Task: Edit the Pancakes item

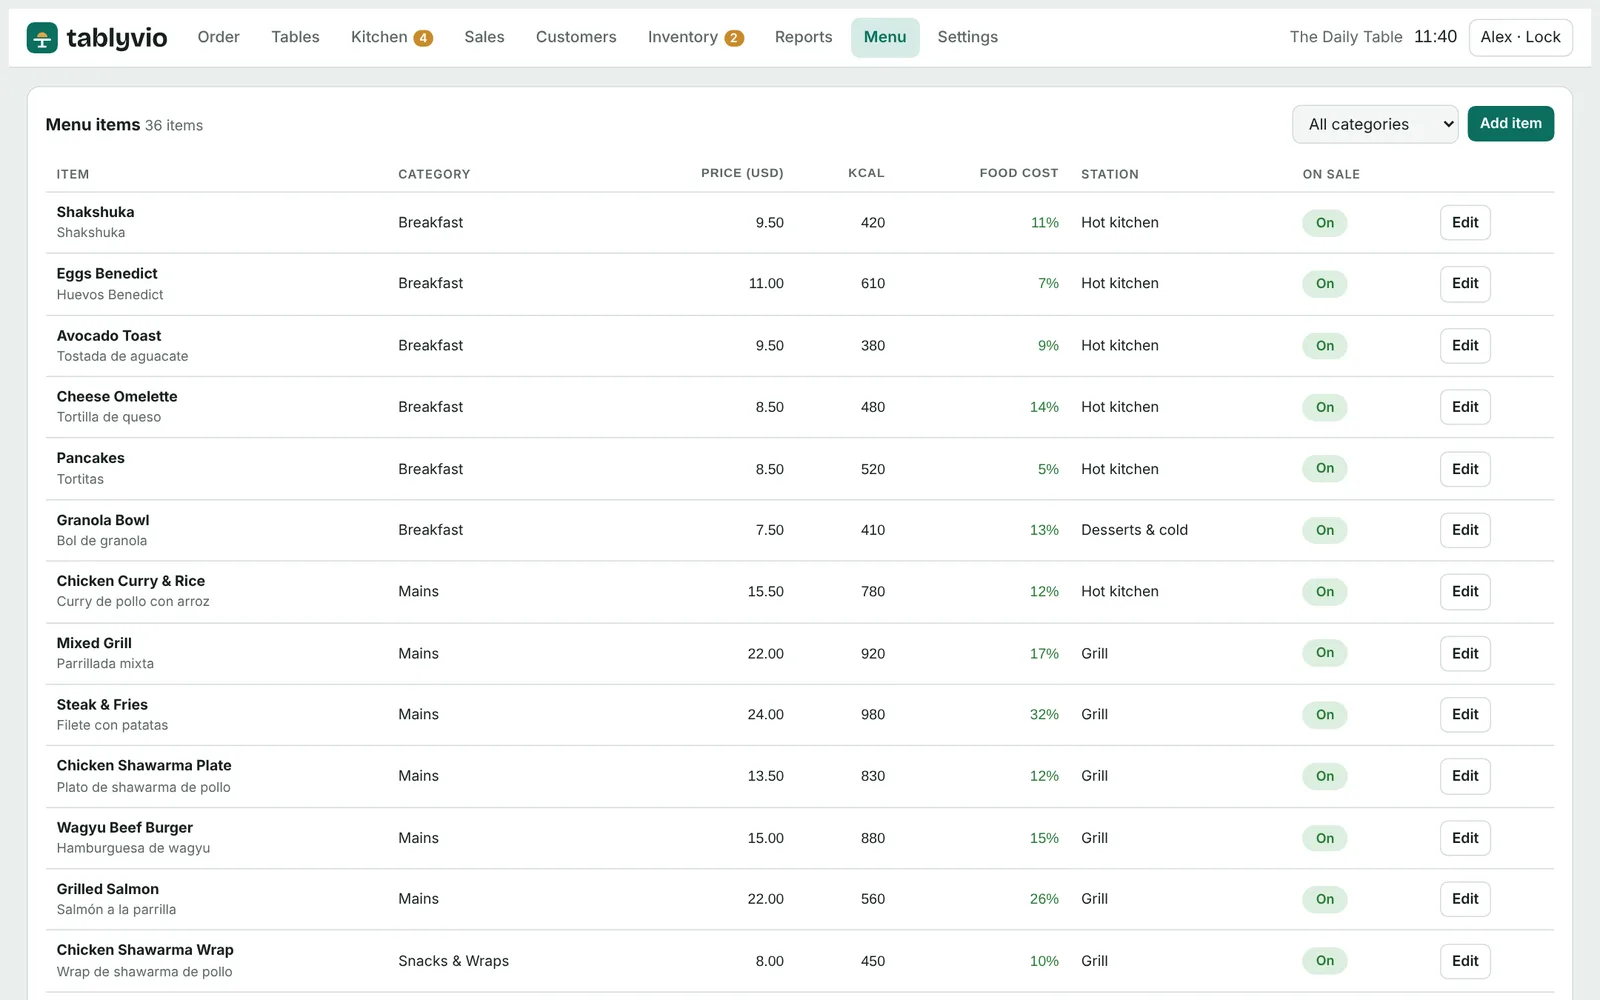Action: pyautogui.click(x=1465, y=469)
